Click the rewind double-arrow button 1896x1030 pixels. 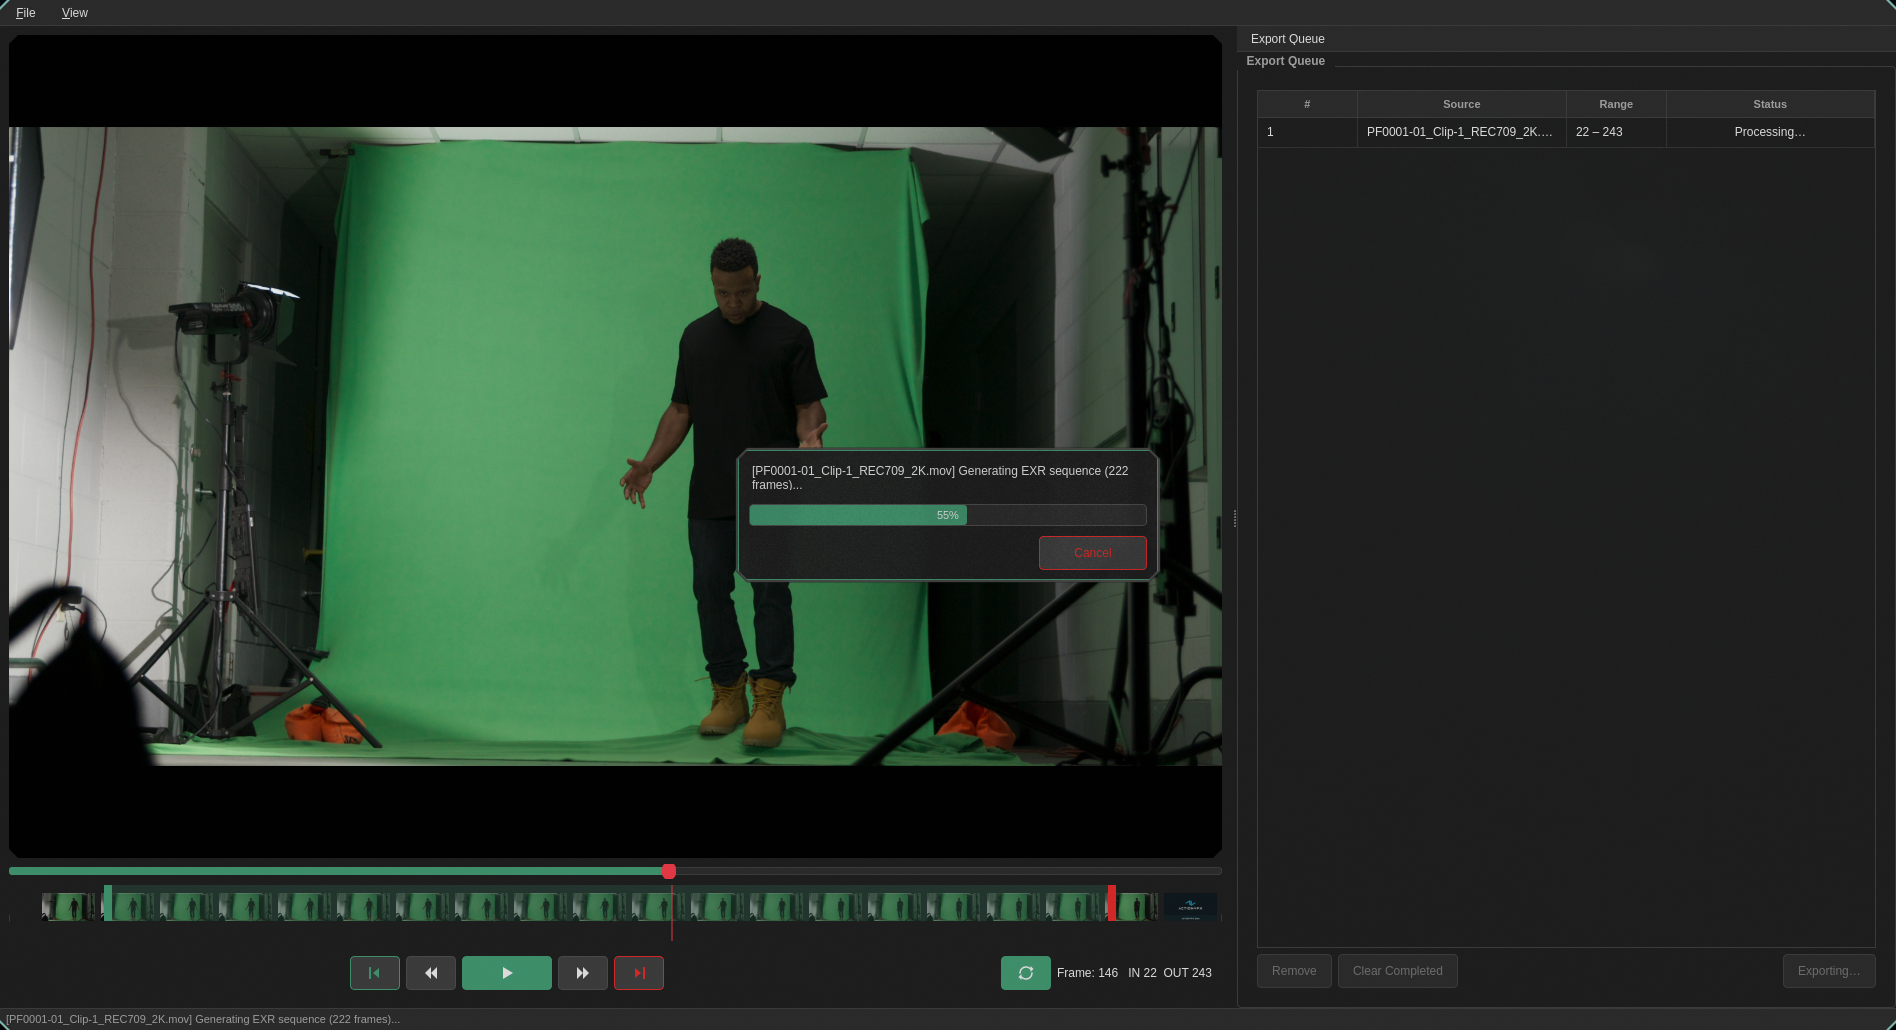click(x=431, y=973)
